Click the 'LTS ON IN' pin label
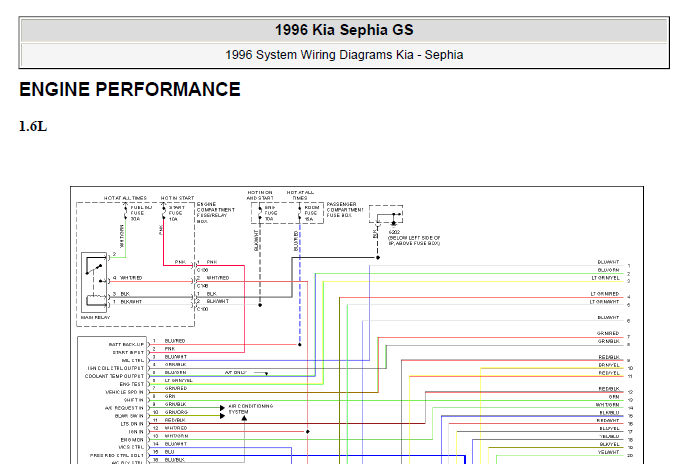 pyautogui.click(x=132, y=424)
